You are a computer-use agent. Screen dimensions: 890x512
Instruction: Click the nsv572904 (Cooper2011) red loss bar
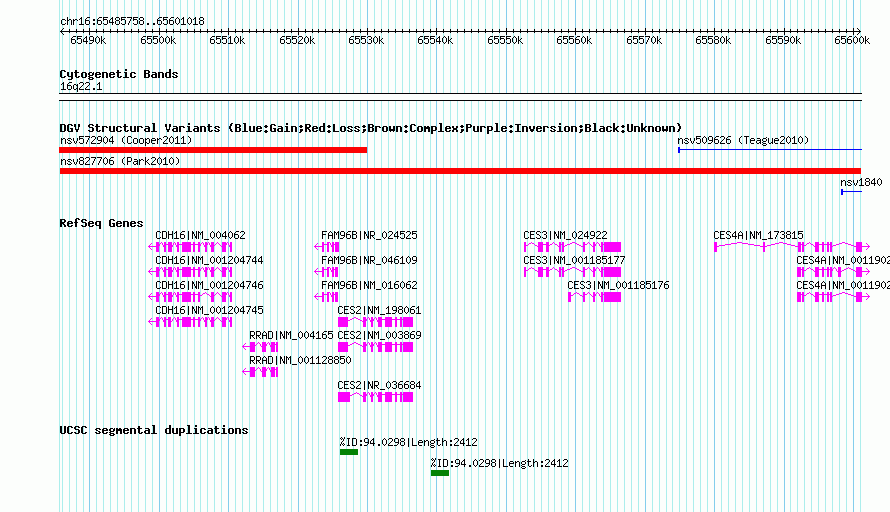[213, 150]
